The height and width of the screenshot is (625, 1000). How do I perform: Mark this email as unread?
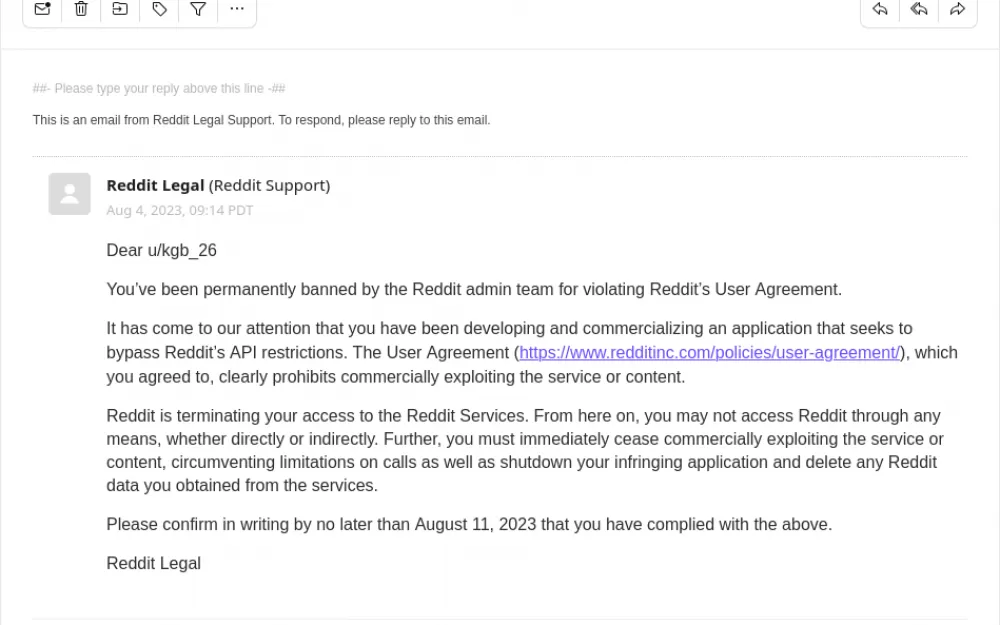(x=42, y=9)
